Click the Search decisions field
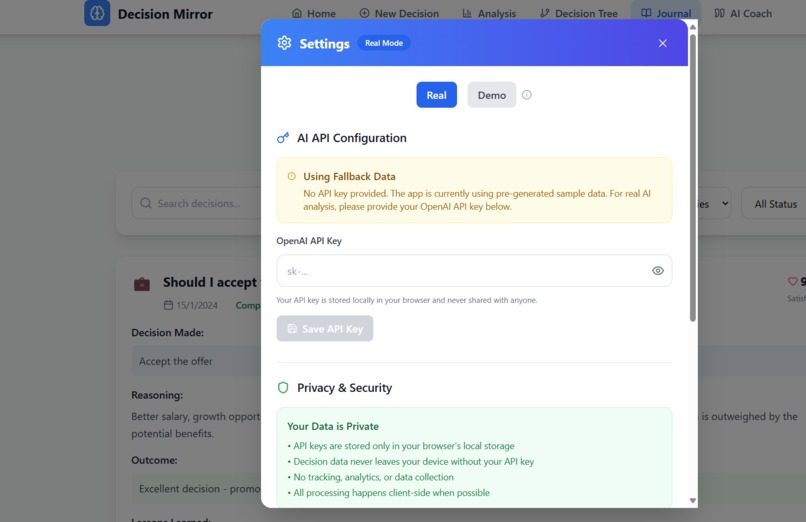Image resolution: width=806 pixels, height=522 pixels. coord(198,203)
